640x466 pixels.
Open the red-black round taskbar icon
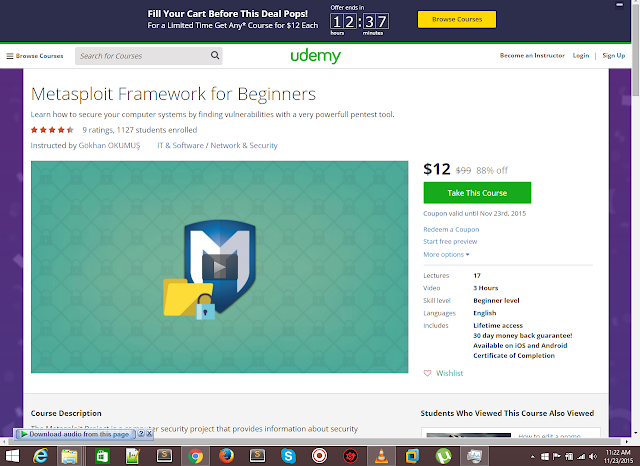pyautogui.click(x=350, y=456)
